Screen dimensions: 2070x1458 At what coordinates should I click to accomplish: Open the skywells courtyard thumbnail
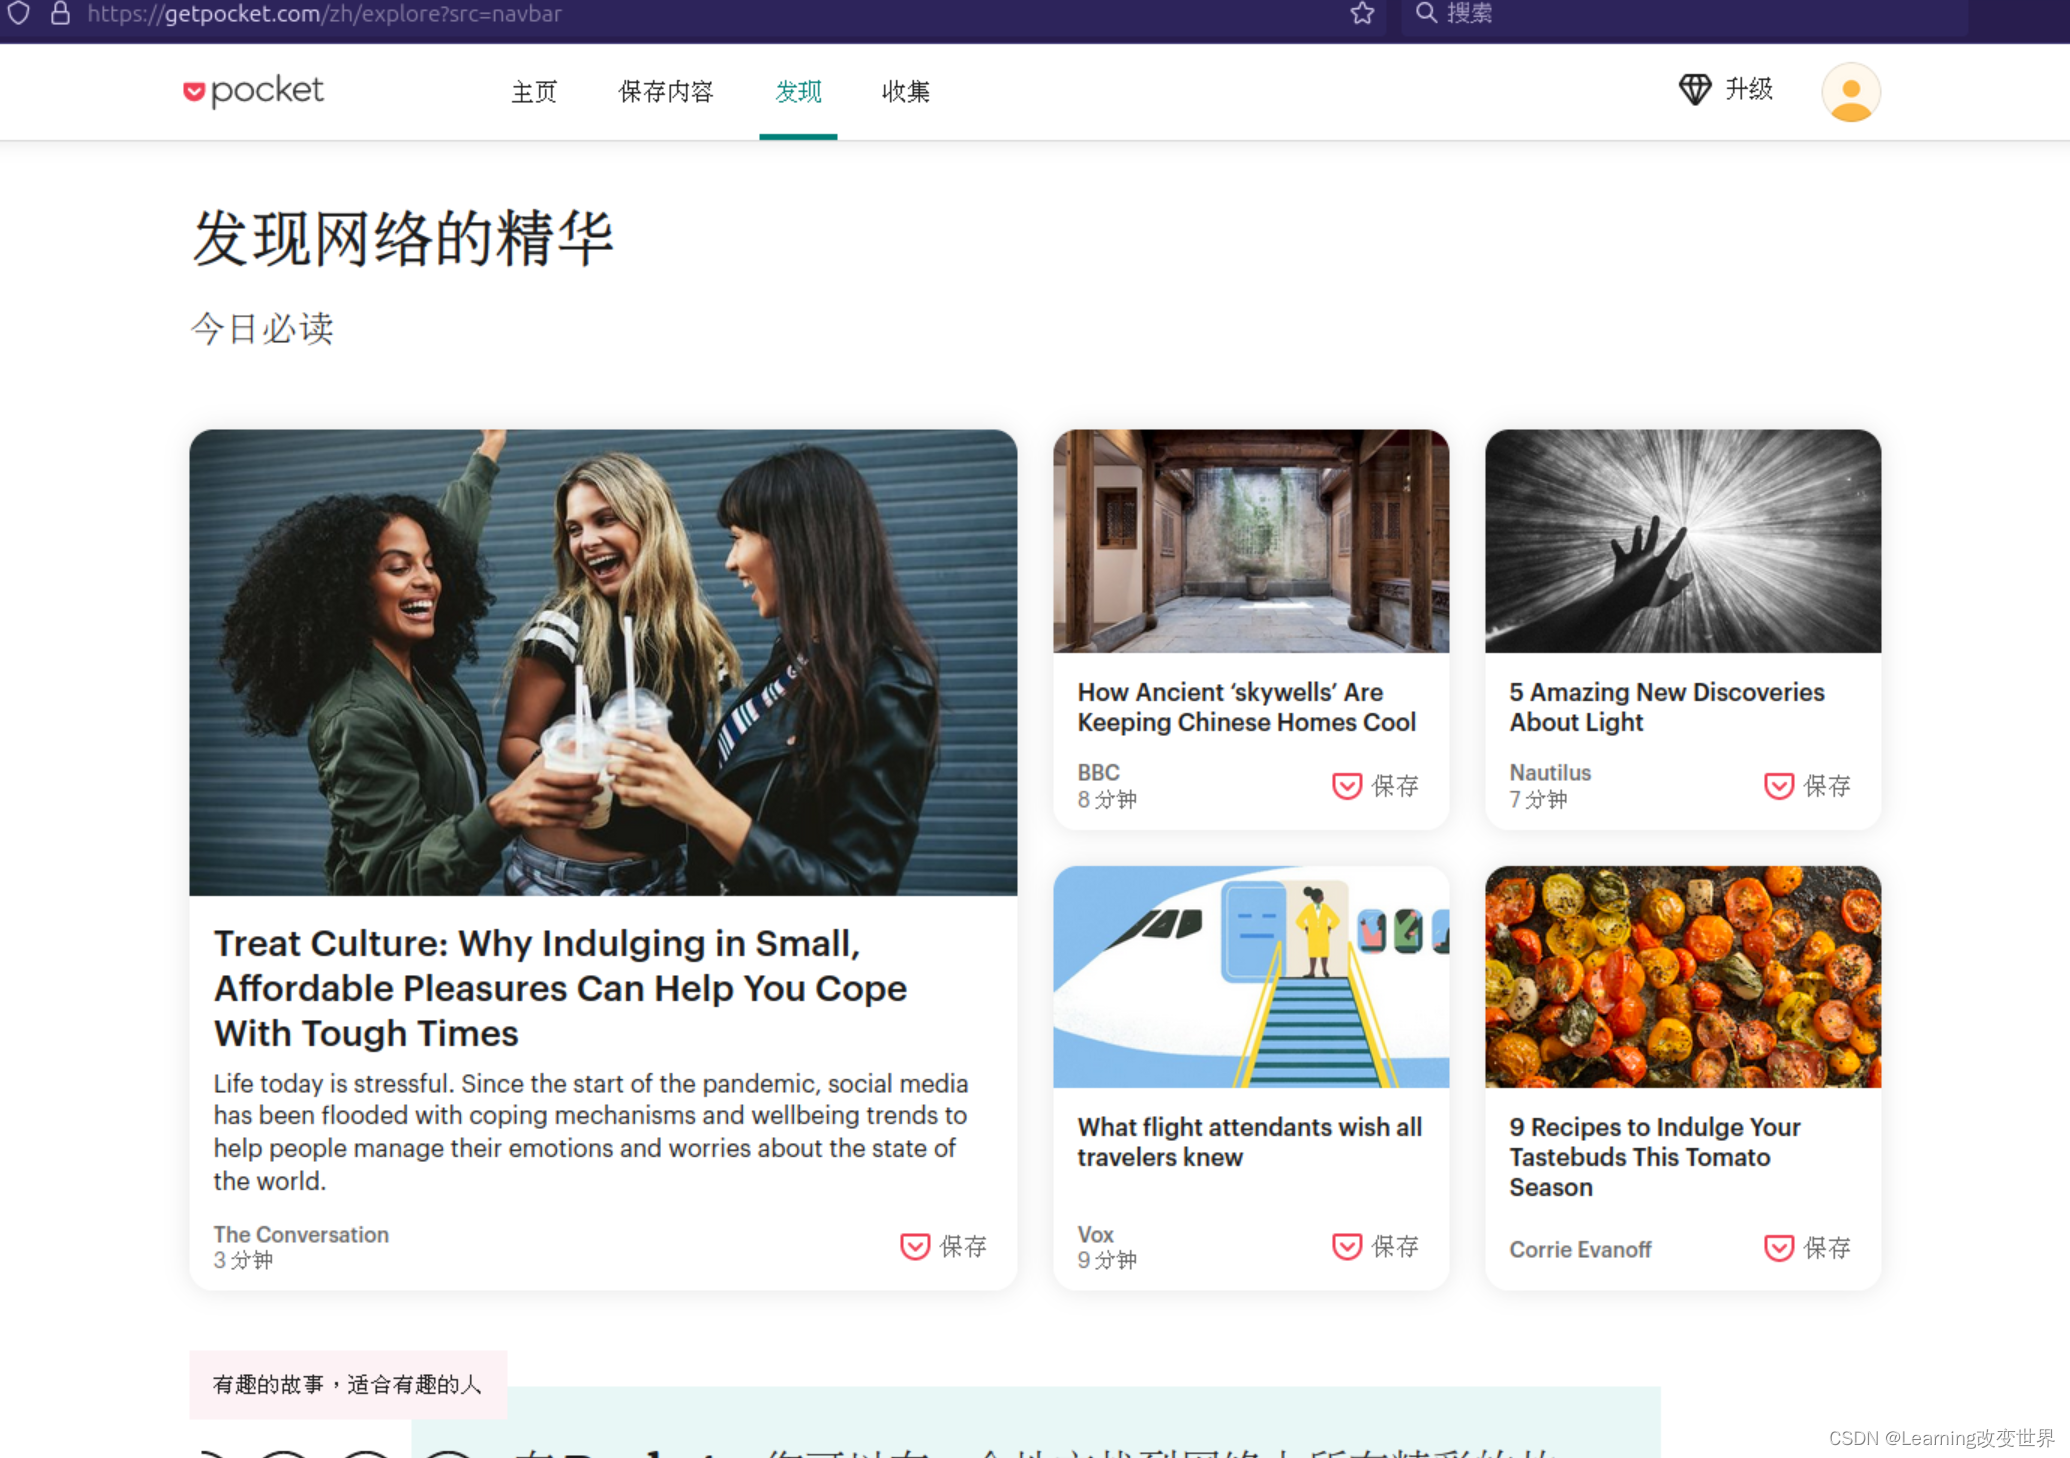[x=1250, y=541]
